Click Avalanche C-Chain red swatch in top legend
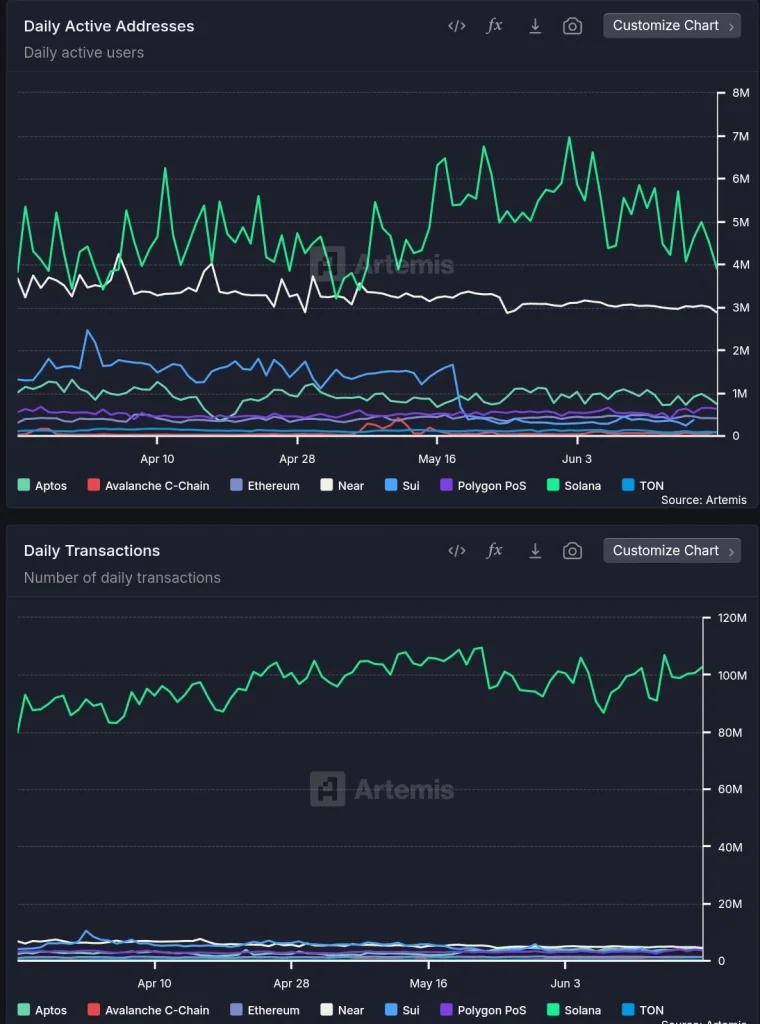The height and width of the screenshot is (1024, 760). click(x=94, y=486)
